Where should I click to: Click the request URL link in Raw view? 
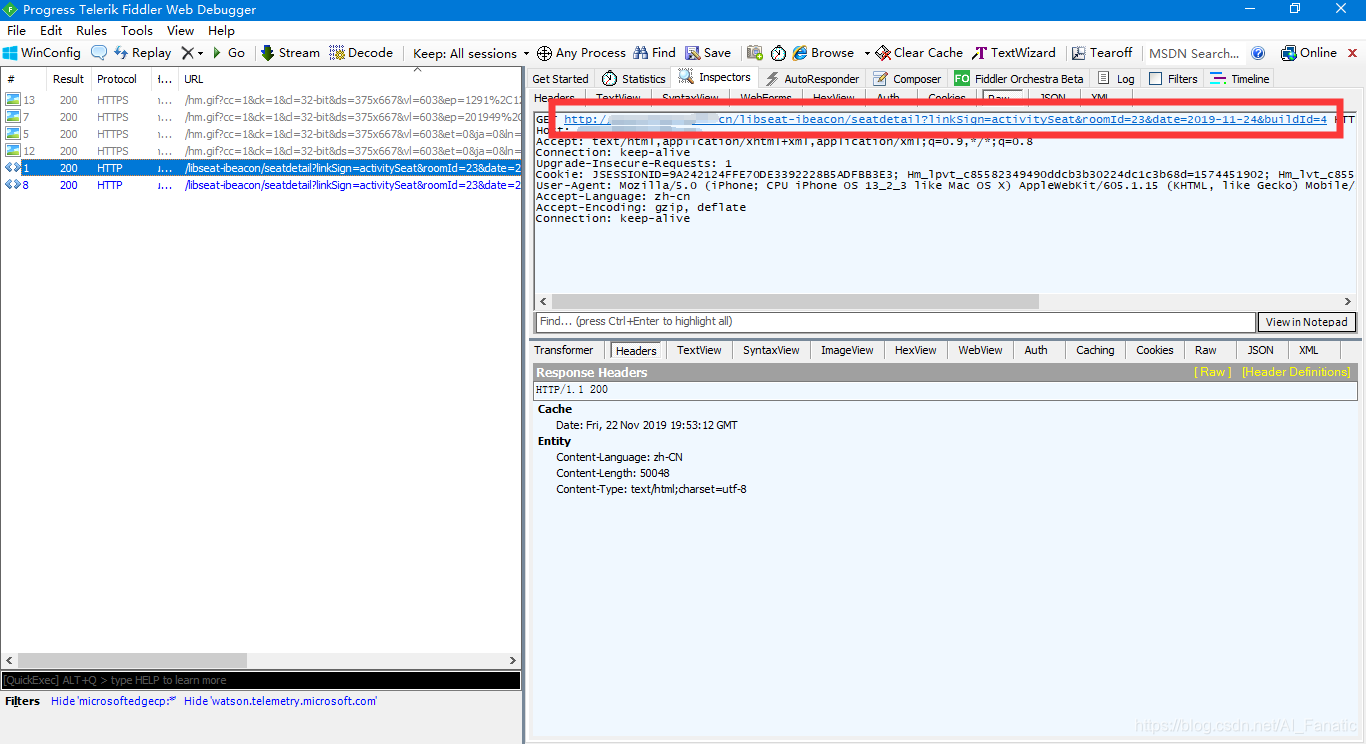click(x=945, y=120)
